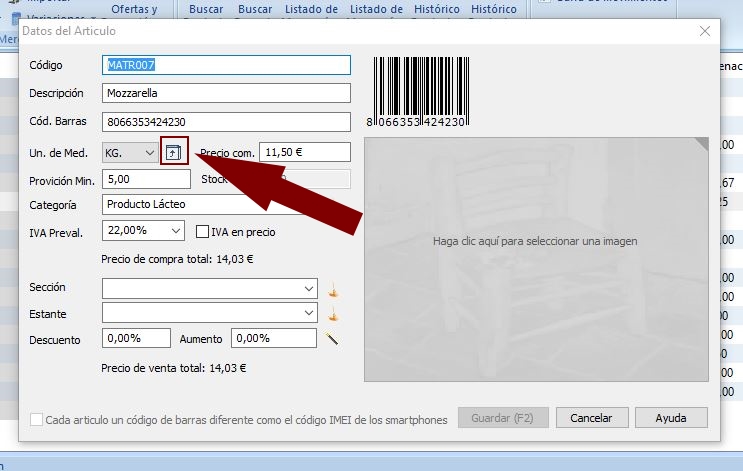Click the Descuento field 0,00%
This screenshot has width=743, height=471.
tap(136, 338)
